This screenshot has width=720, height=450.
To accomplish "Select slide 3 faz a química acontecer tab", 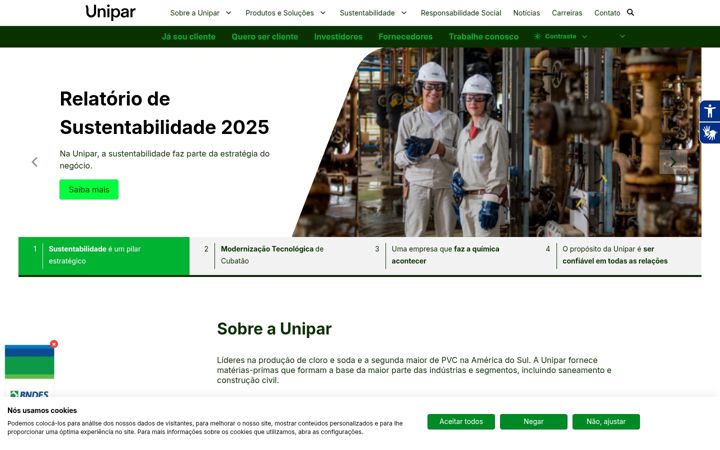I will [445, 256].
